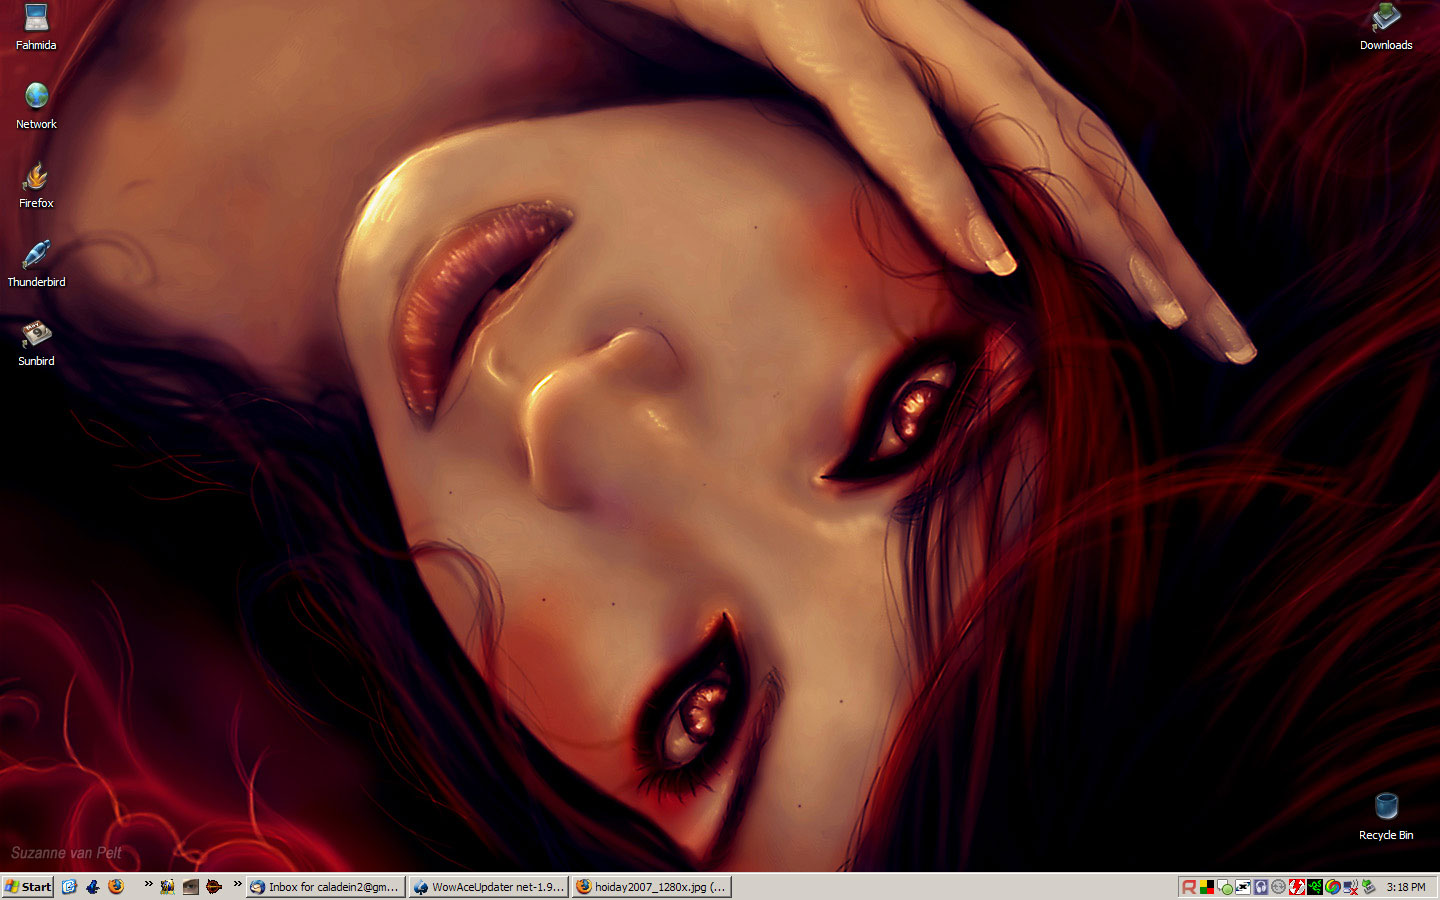
Task: Select the Network desktop icon
Action: (36, 105)
